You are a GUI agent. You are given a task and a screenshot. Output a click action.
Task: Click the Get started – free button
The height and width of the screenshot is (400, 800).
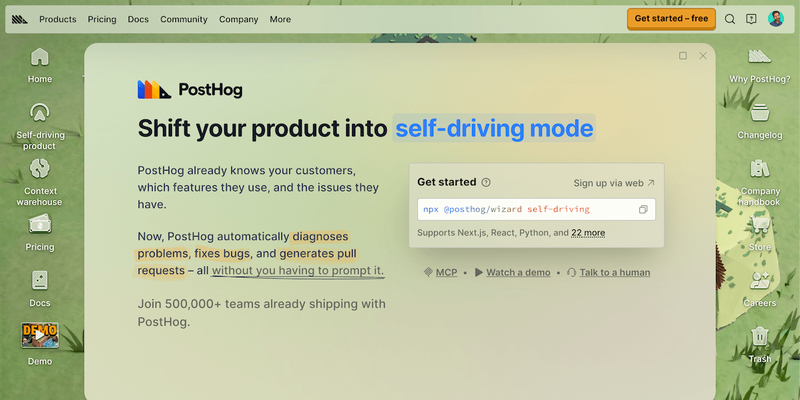pos(671,19)
